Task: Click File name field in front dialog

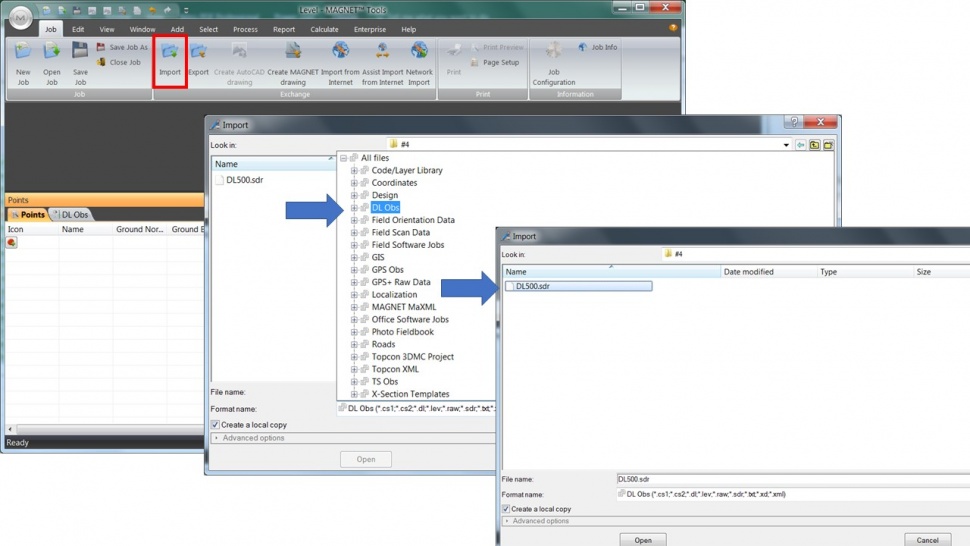Action: click(793, 479)
